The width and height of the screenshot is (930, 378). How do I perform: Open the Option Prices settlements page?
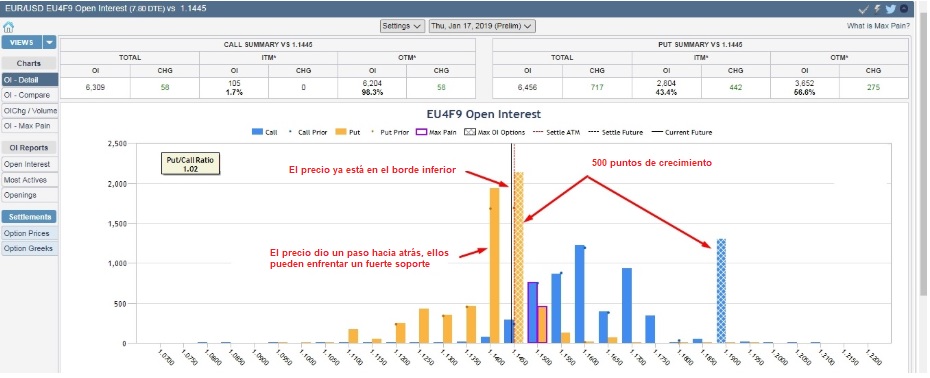tap(30, 233)
